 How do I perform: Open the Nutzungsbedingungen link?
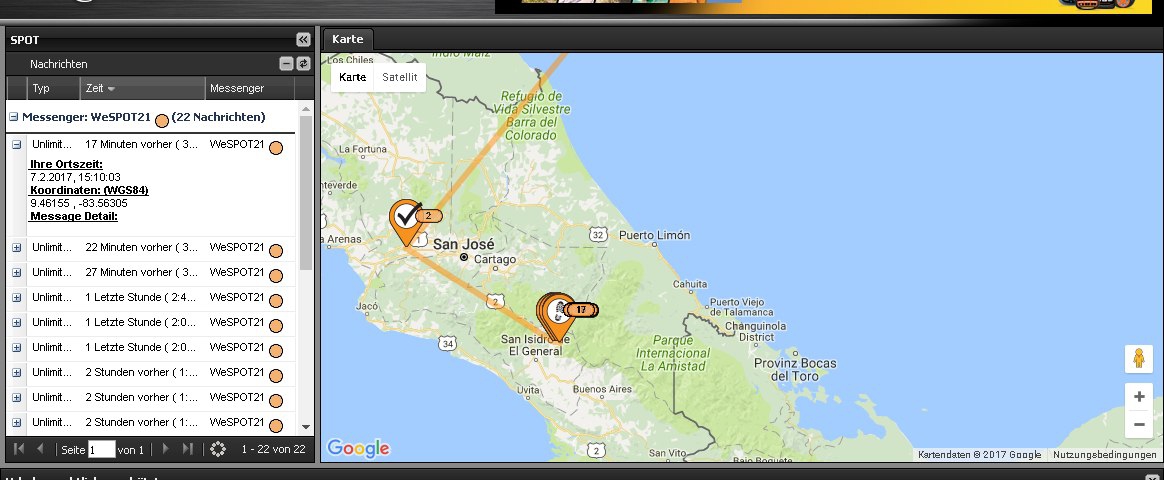tap(1104, 455)
